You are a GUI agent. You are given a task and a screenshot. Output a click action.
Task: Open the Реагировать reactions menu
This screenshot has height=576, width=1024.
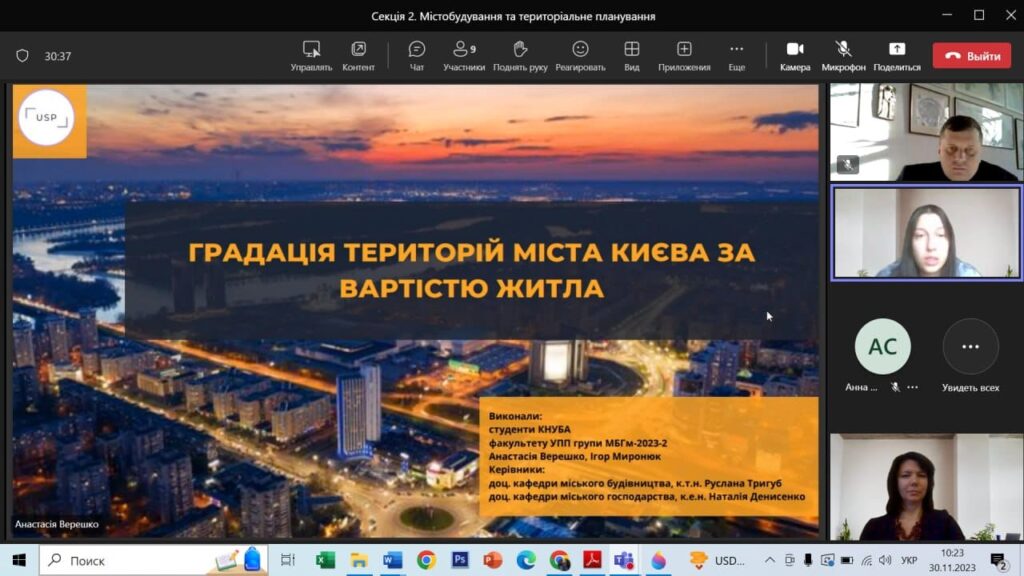point(580,56)
